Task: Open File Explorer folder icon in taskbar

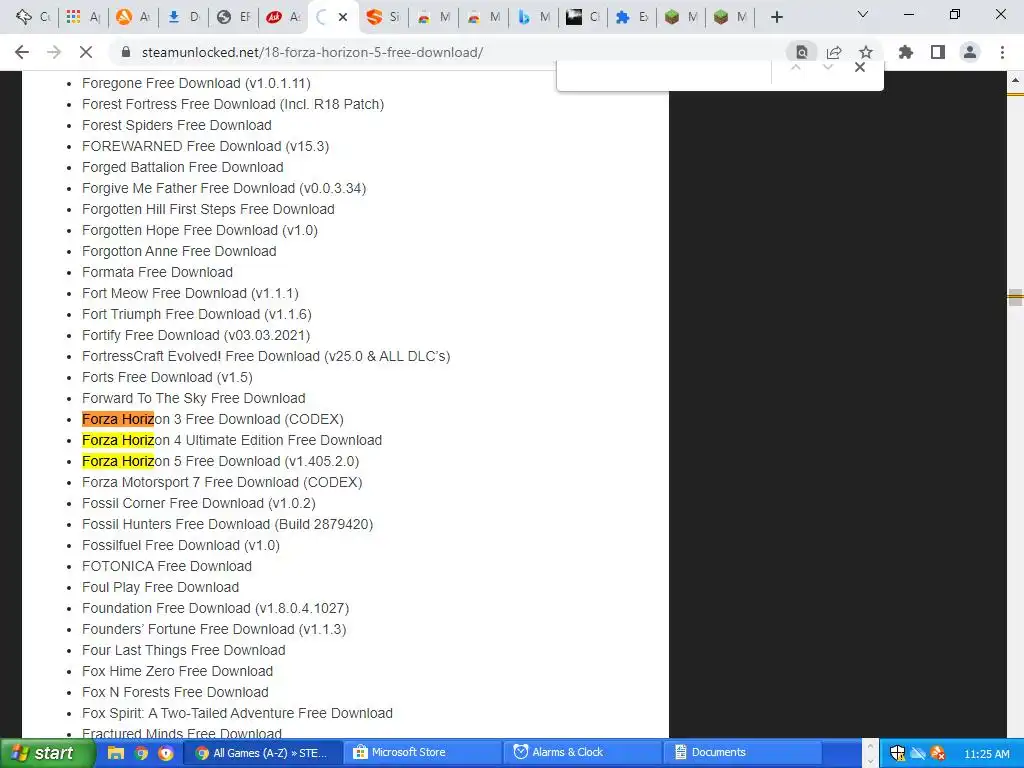Action: [x=116, y=753]
